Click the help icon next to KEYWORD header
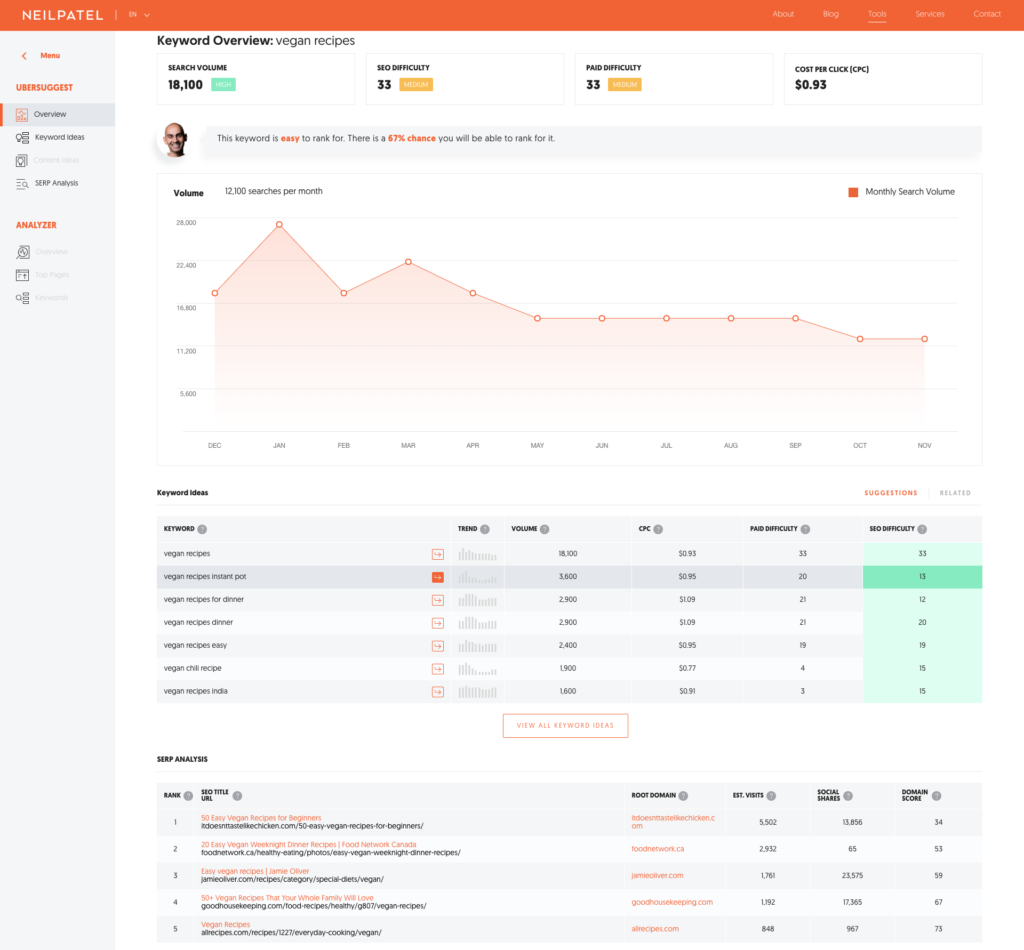1024x950 pixels. 202,530
